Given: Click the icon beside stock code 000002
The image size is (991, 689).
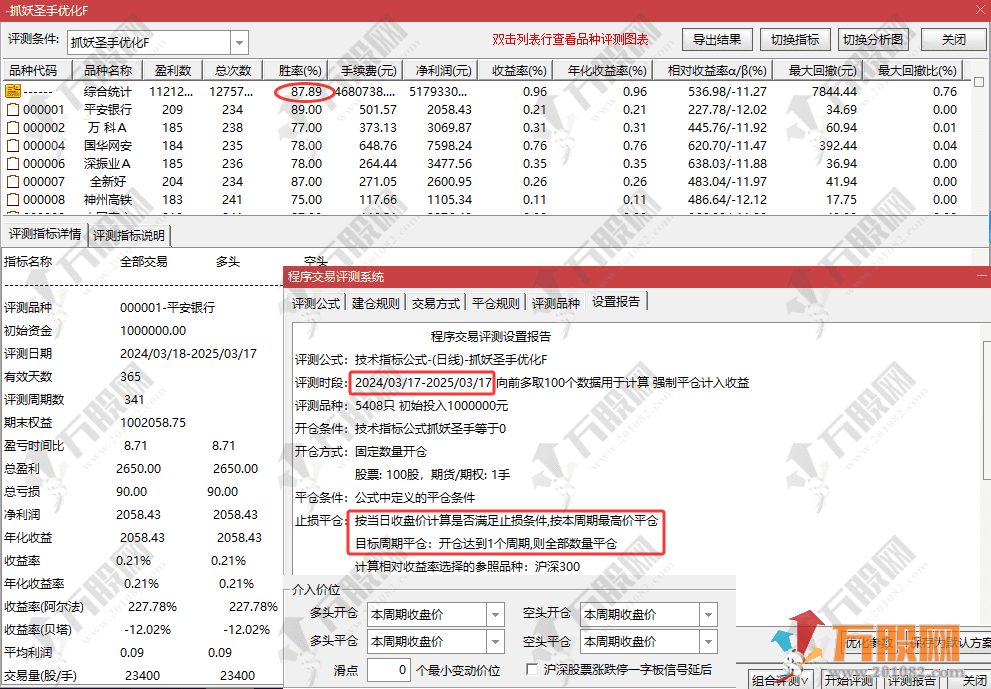Looking at the screenshot, I should coord(13,128).
